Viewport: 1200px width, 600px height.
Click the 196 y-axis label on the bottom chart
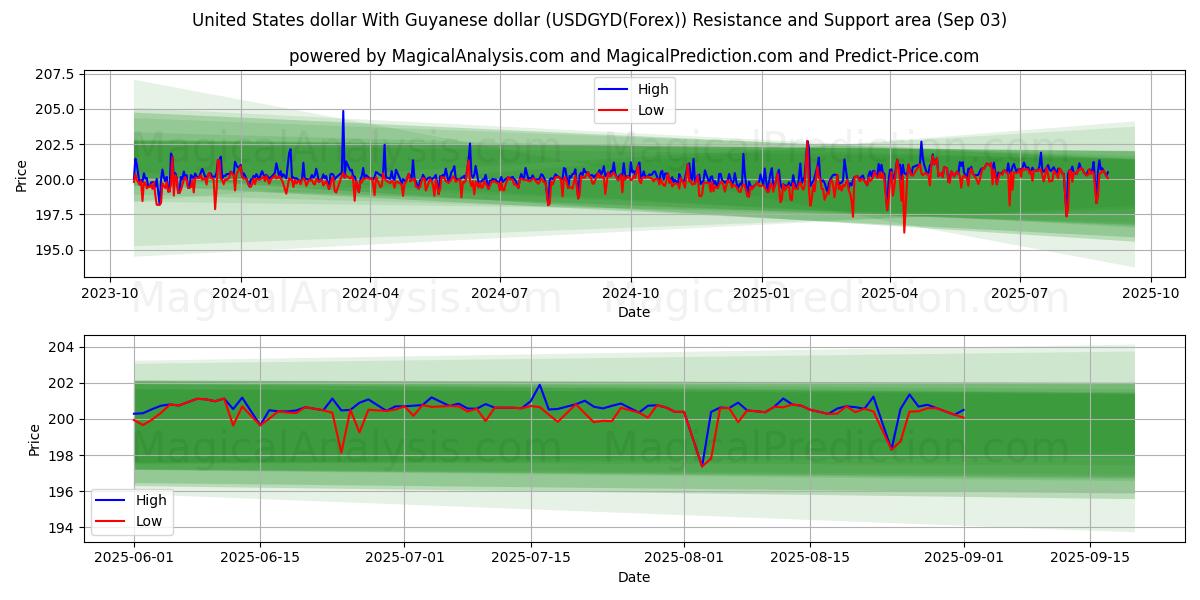pyautogui.click(x=62, y=491)
